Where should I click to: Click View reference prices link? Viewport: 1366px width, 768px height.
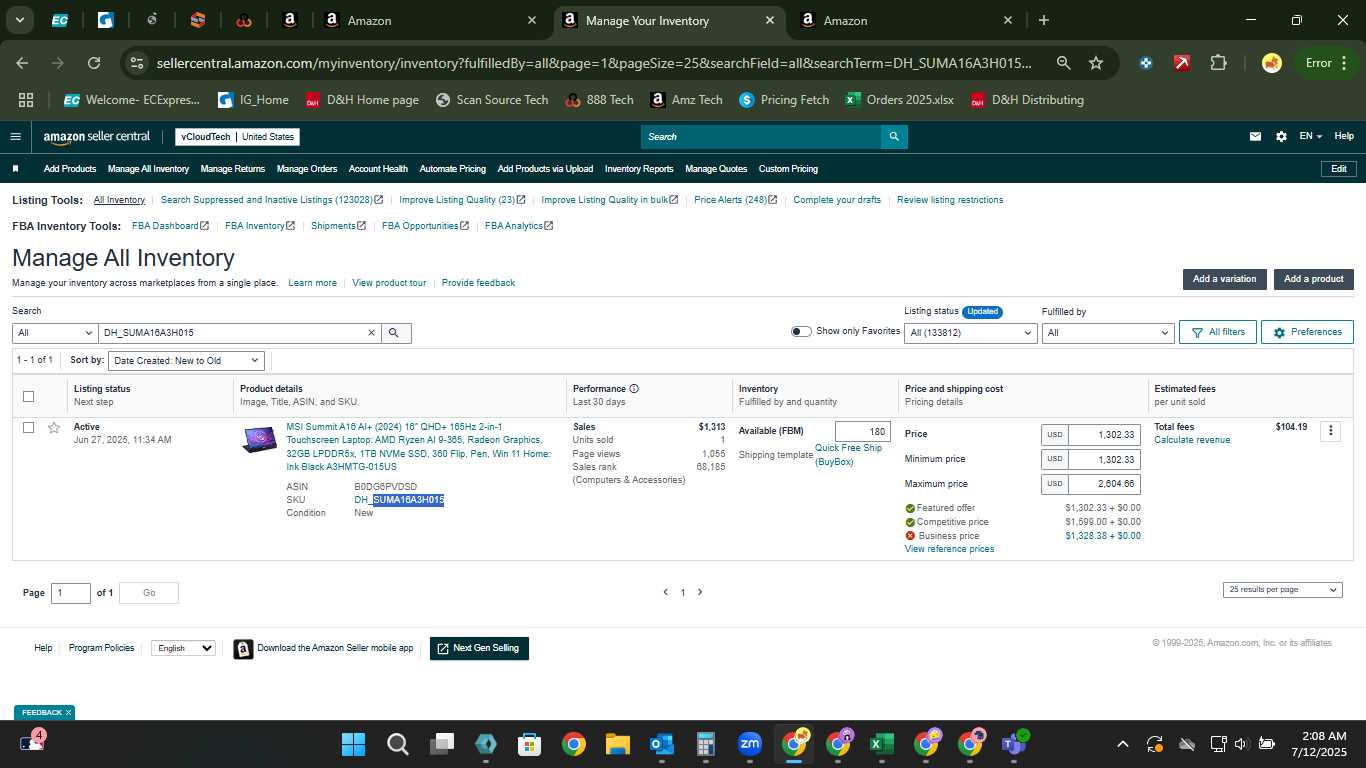[949, 549]
